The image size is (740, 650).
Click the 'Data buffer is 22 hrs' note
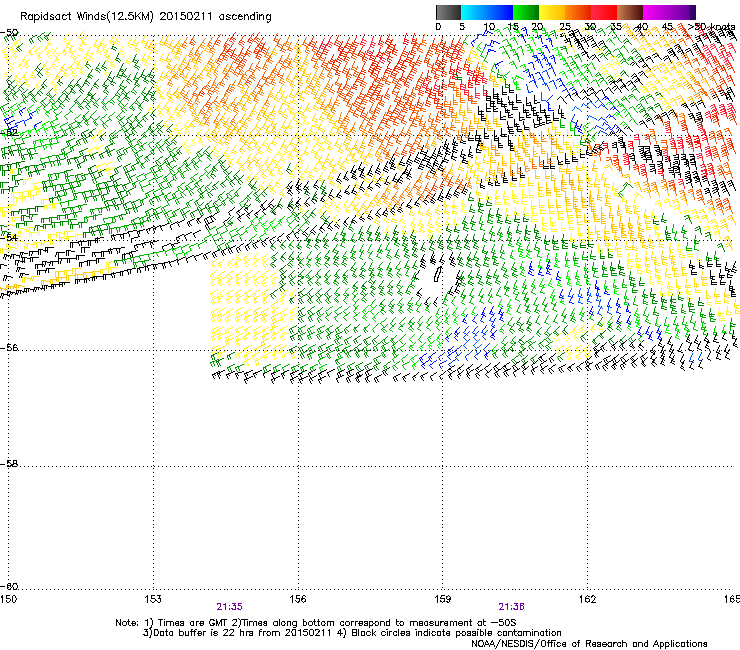237,633
